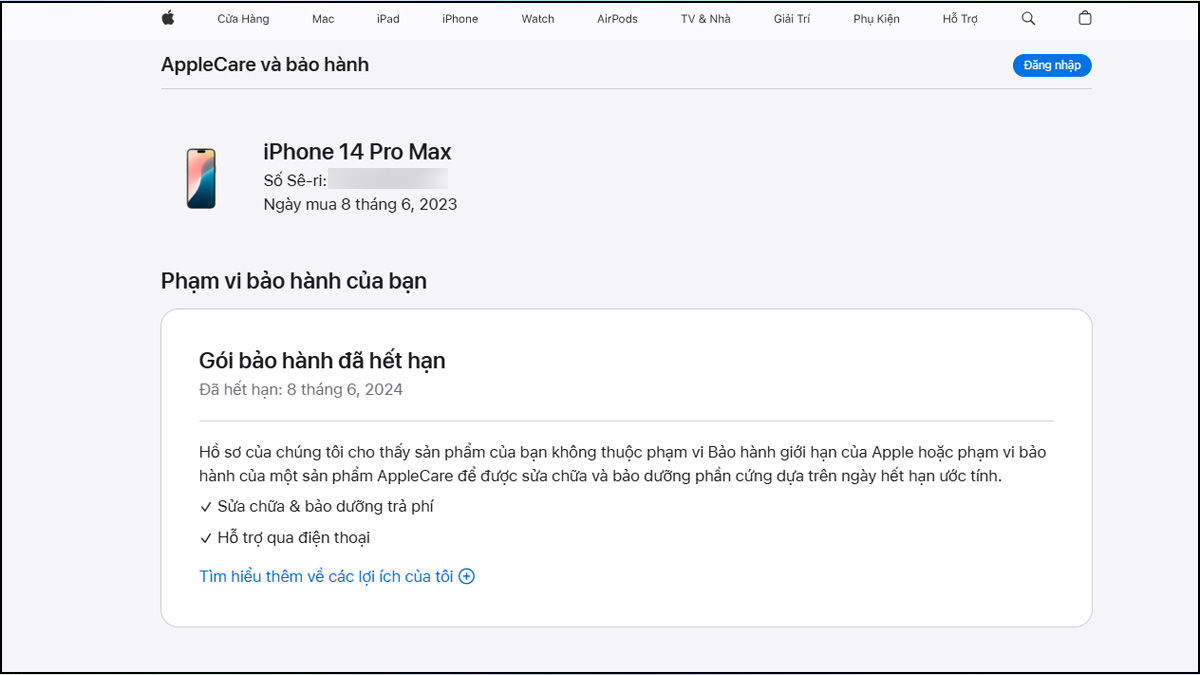This screenshot has height=675, width=1200.
Task: Open the Apple logo home link
Action: click(168, 18)
